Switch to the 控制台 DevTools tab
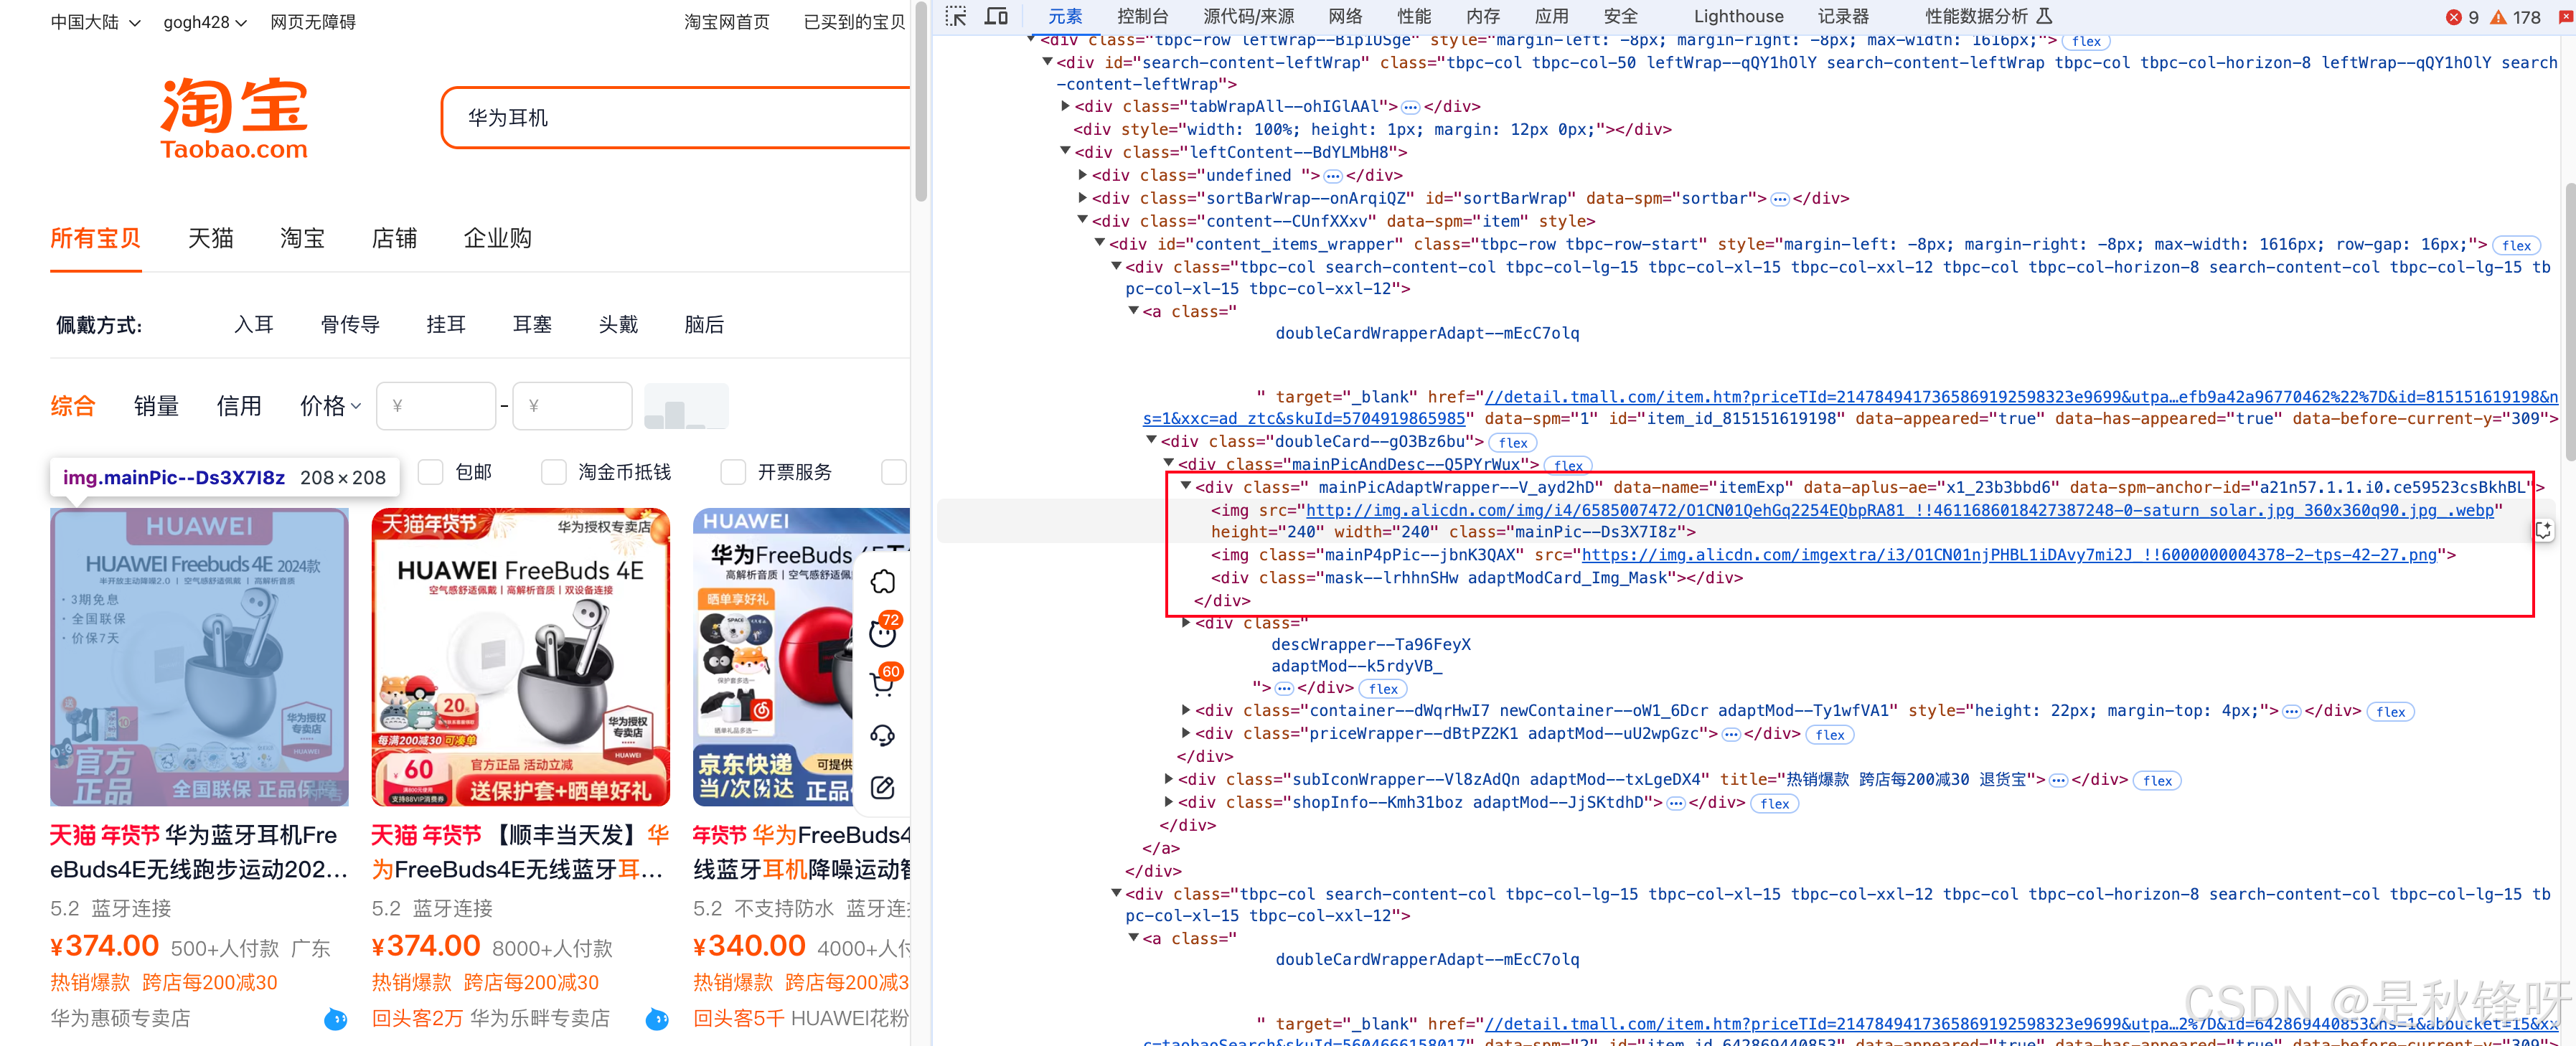 [x=1143, y=16]
